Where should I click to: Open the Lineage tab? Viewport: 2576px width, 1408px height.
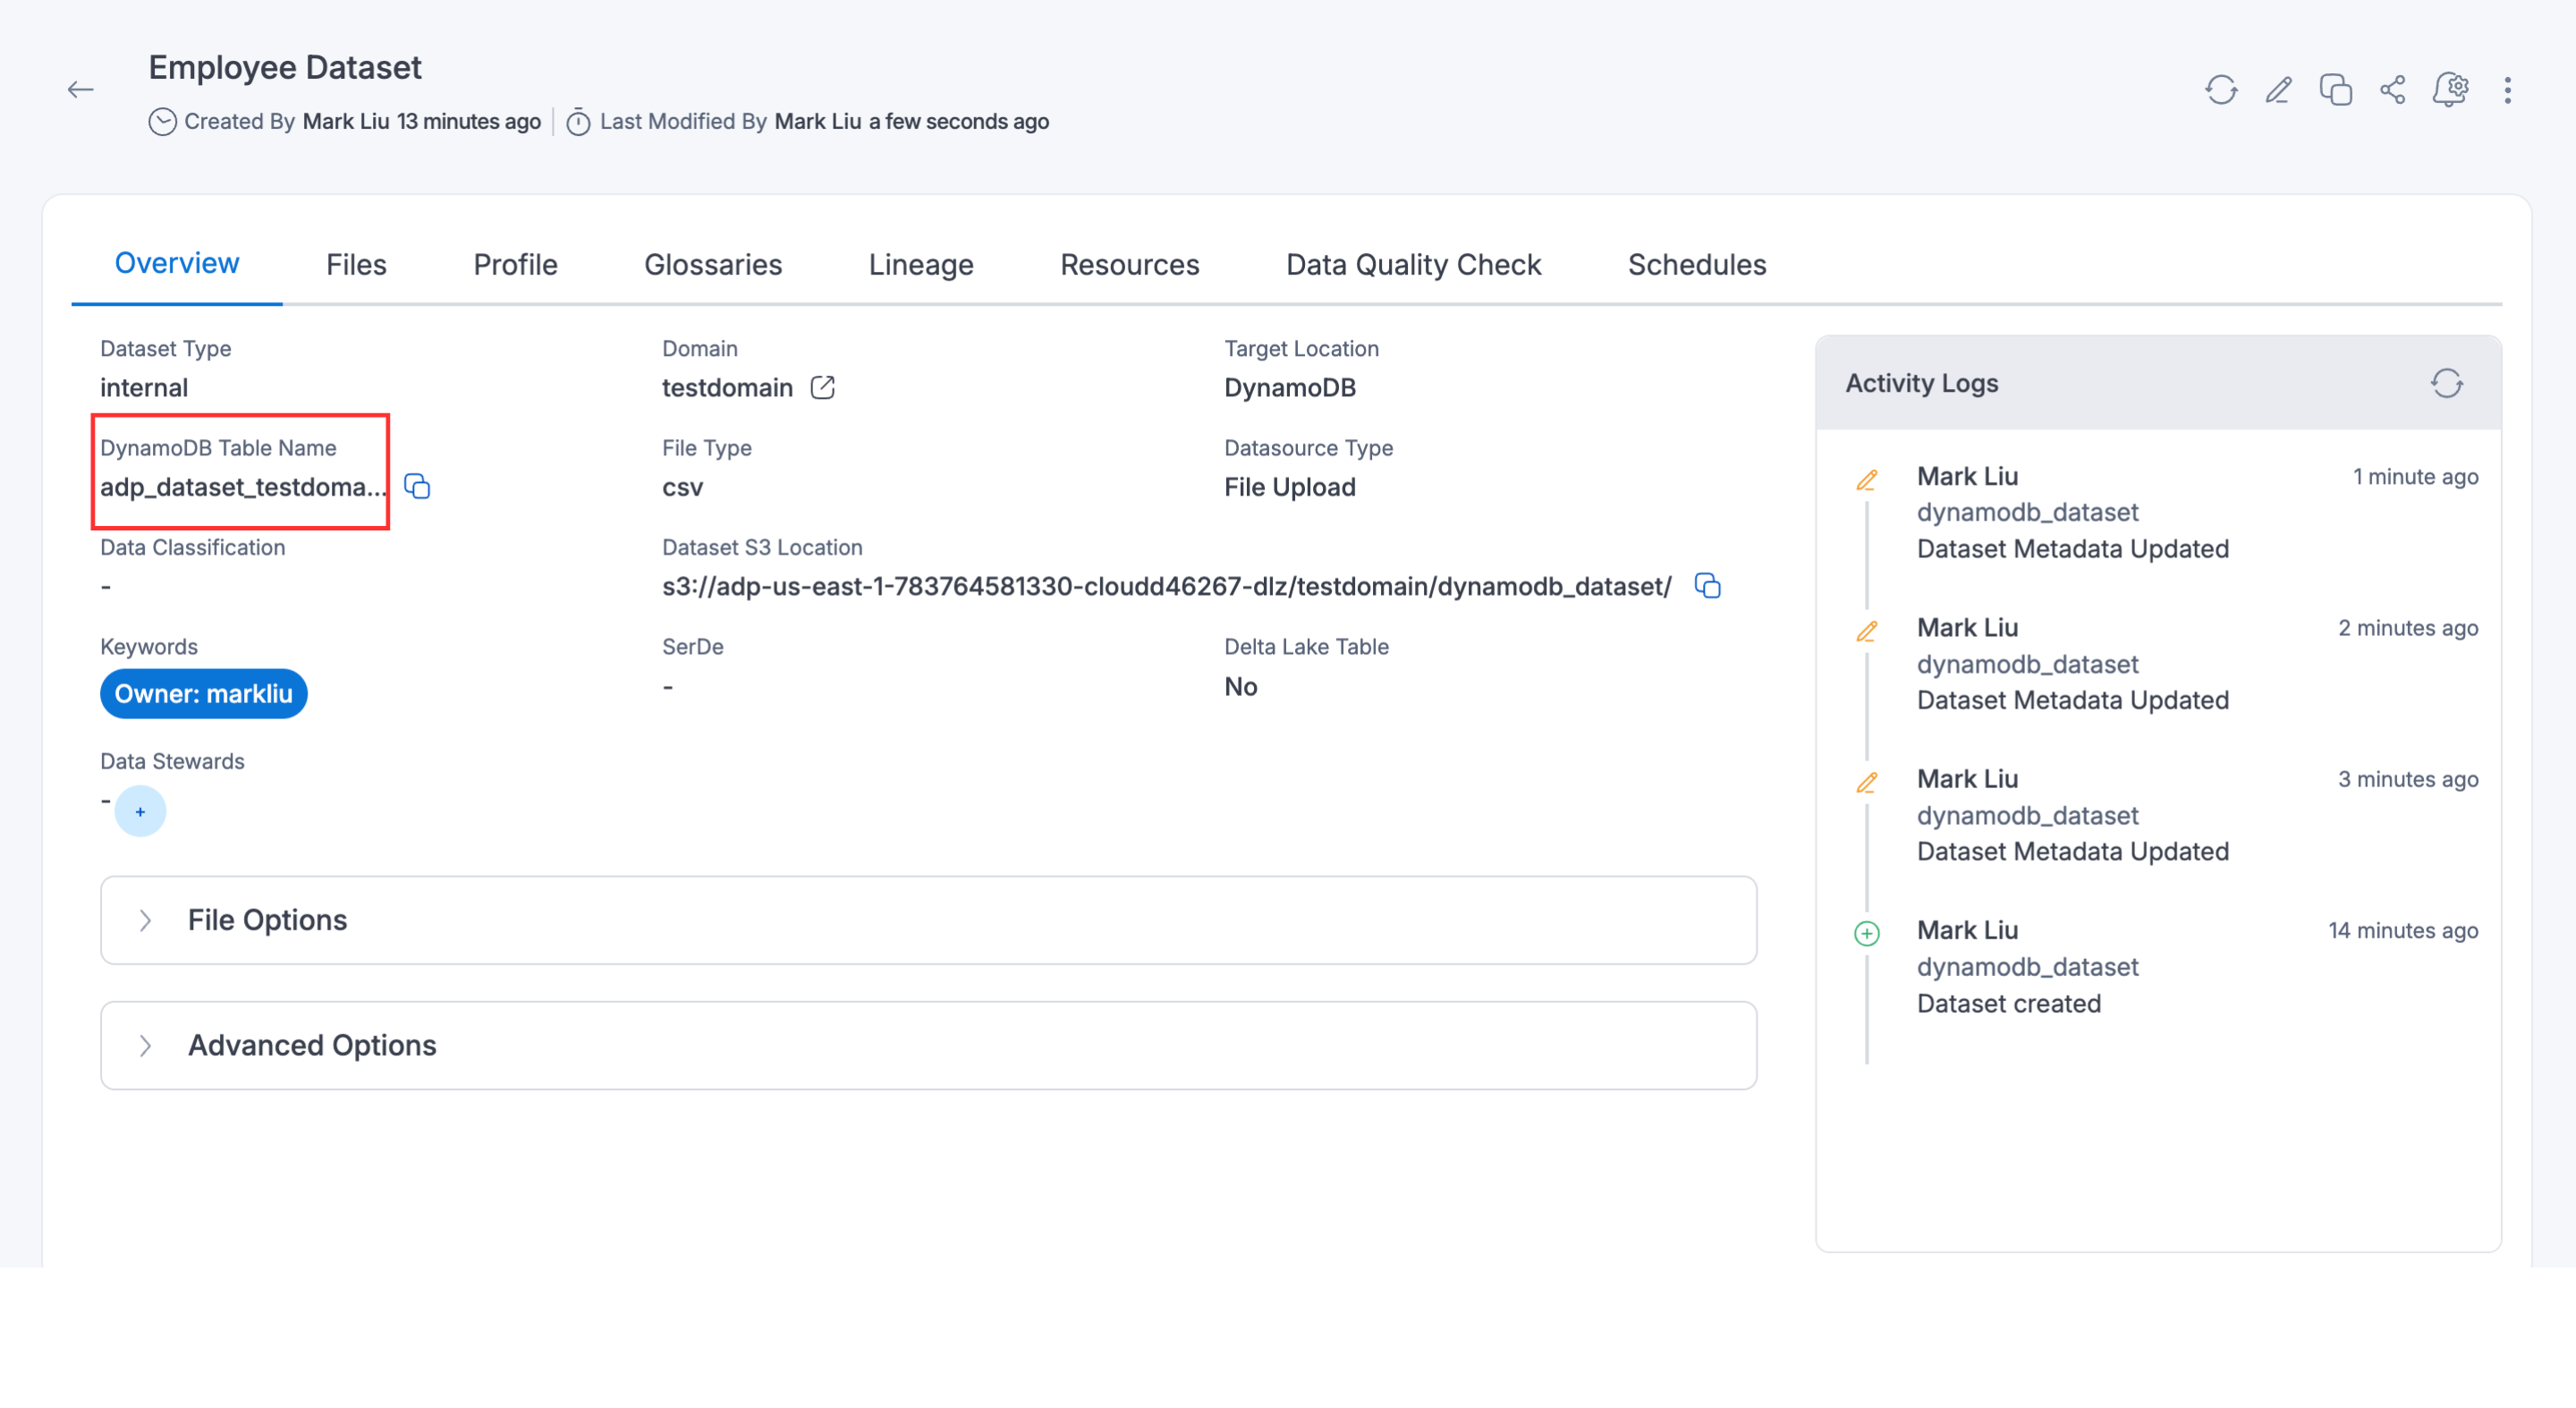click(920, 264)
